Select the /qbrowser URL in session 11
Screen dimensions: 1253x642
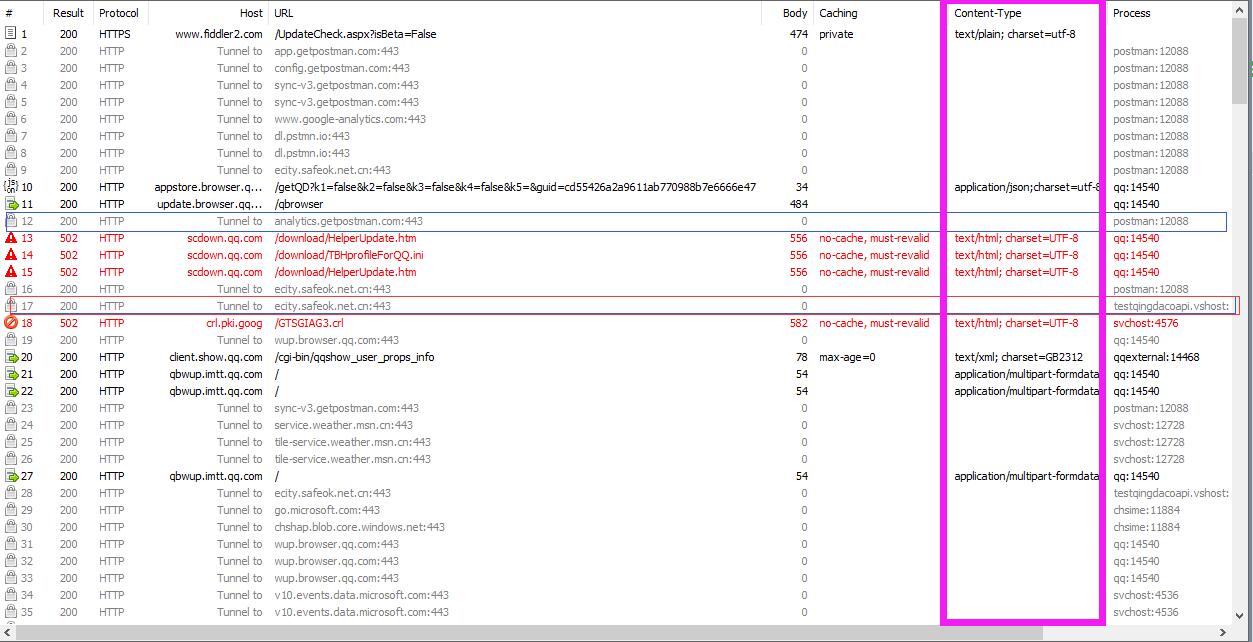coord(299,204)
